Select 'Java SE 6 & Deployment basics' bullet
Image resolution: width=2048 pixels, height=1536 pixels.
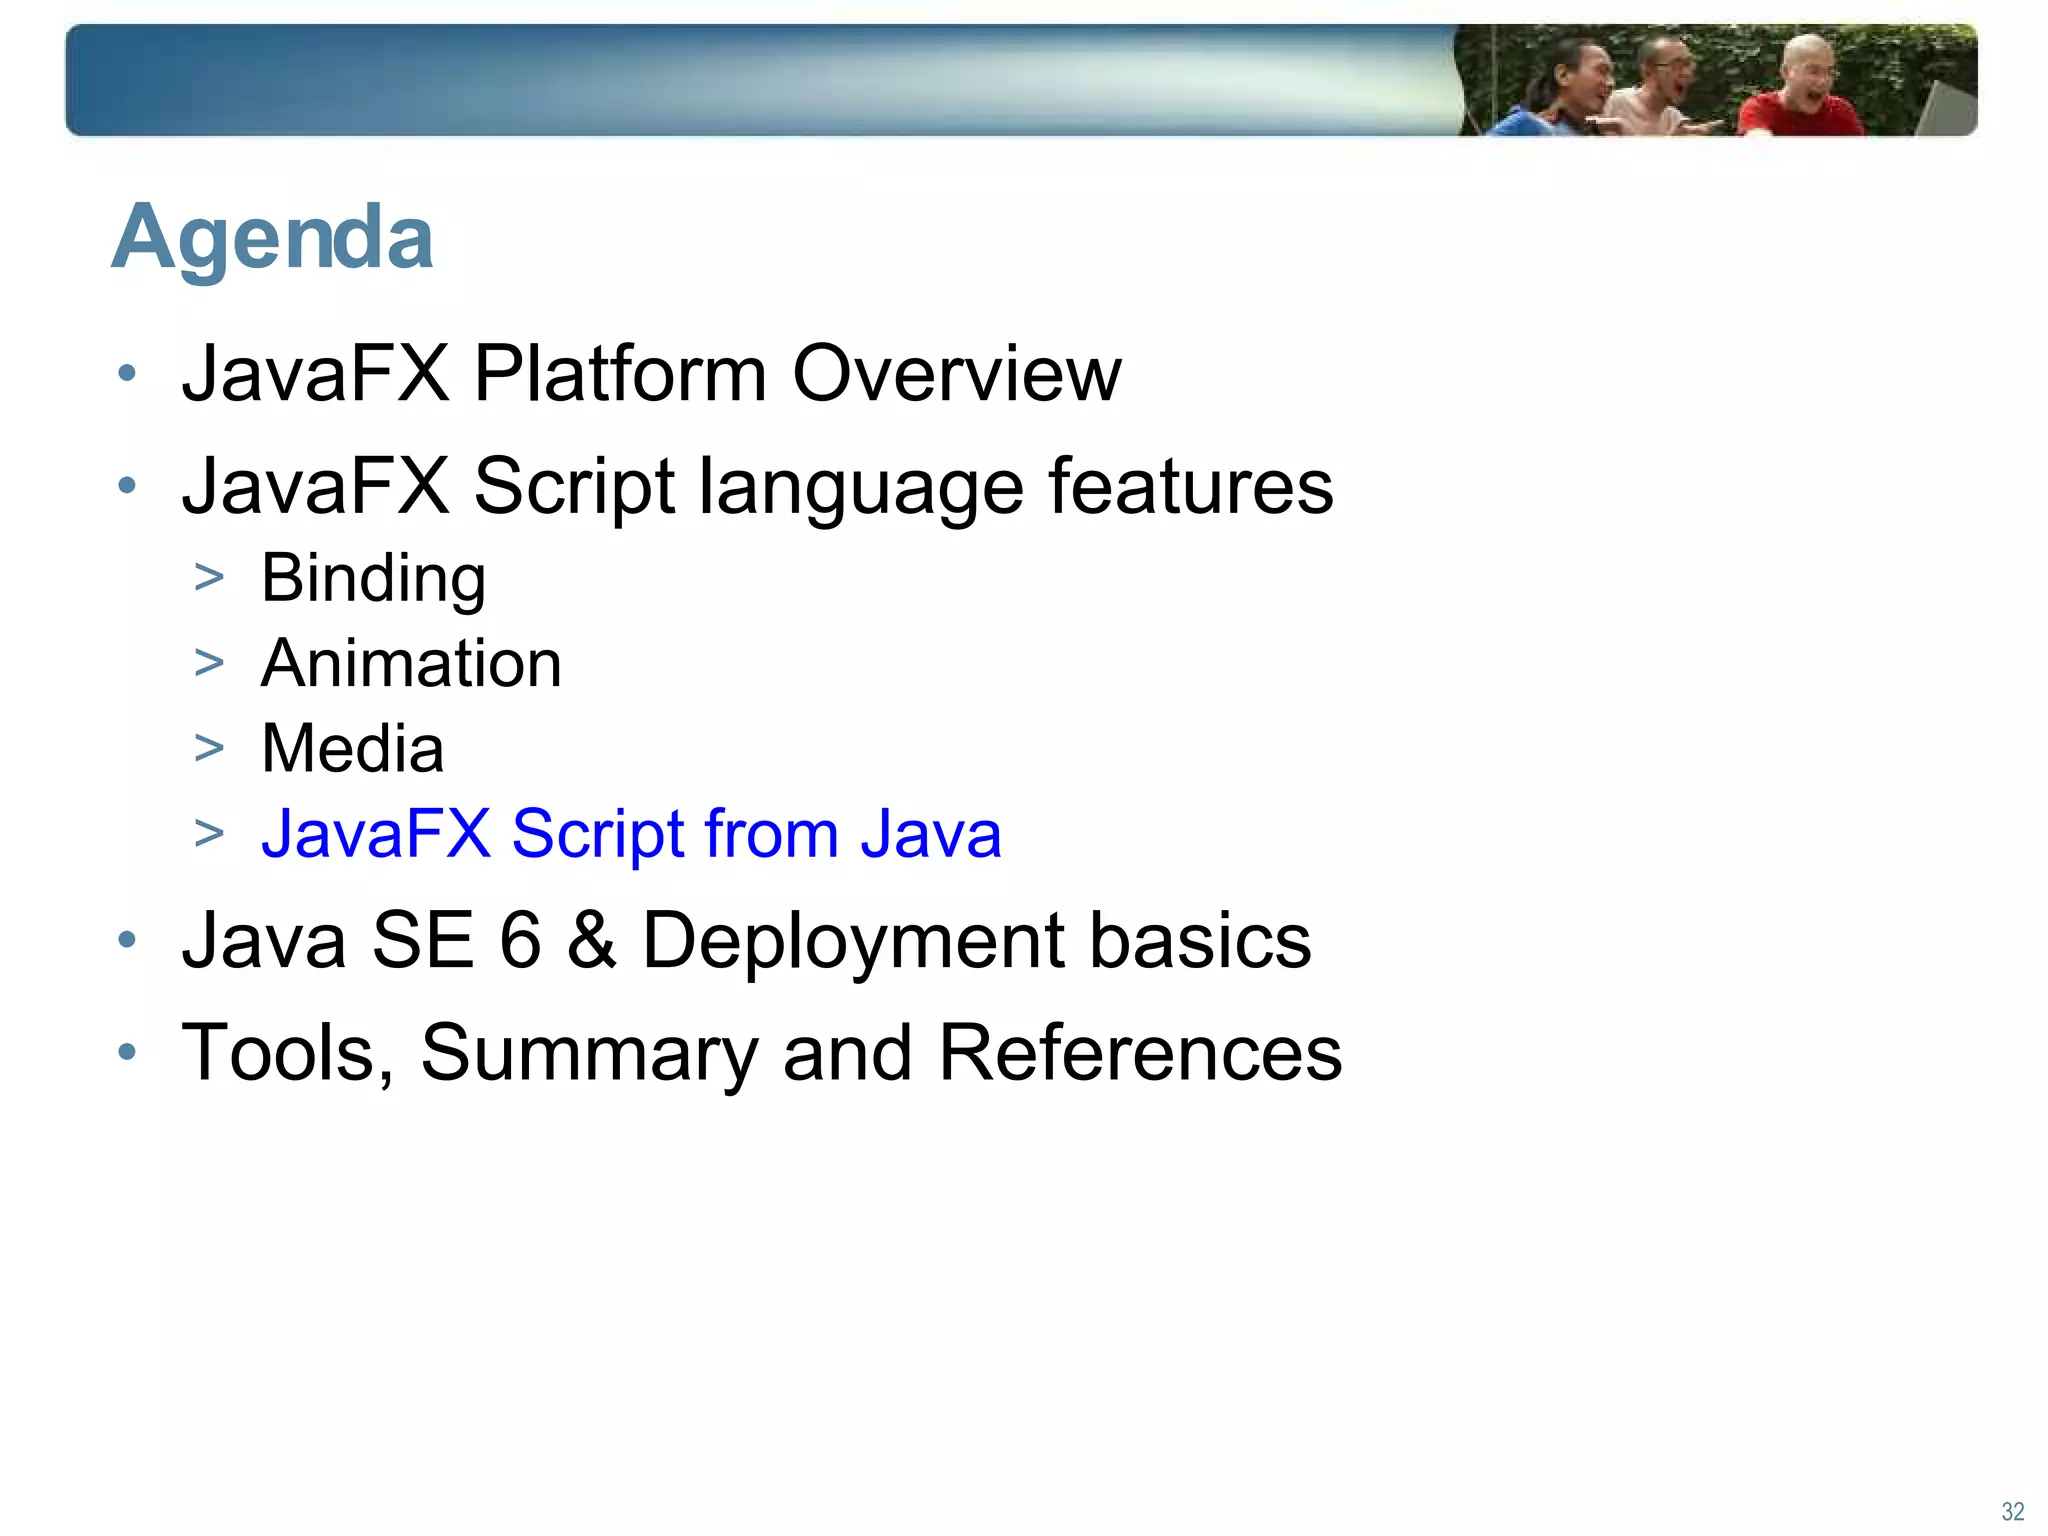pos(746,940)
